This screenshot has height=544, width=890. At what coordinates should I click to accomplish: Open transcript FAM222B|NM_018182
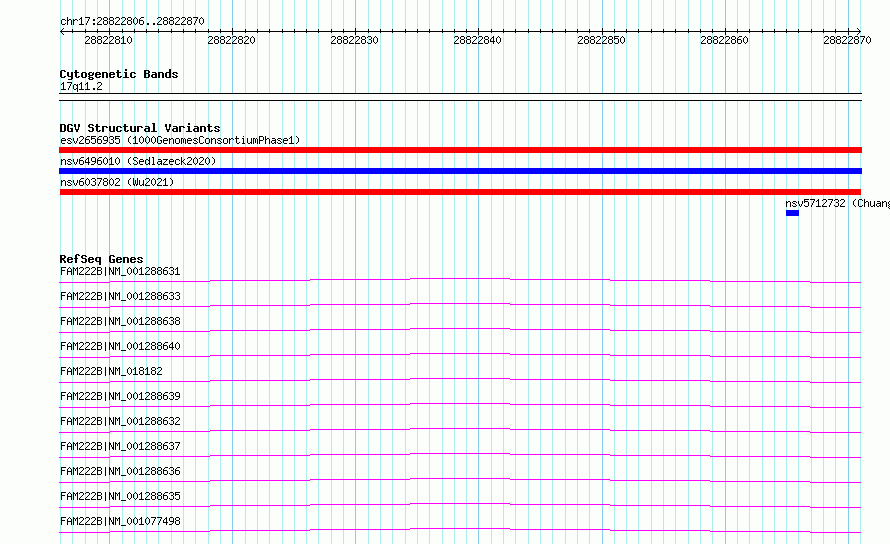click(x=111, y=371)
